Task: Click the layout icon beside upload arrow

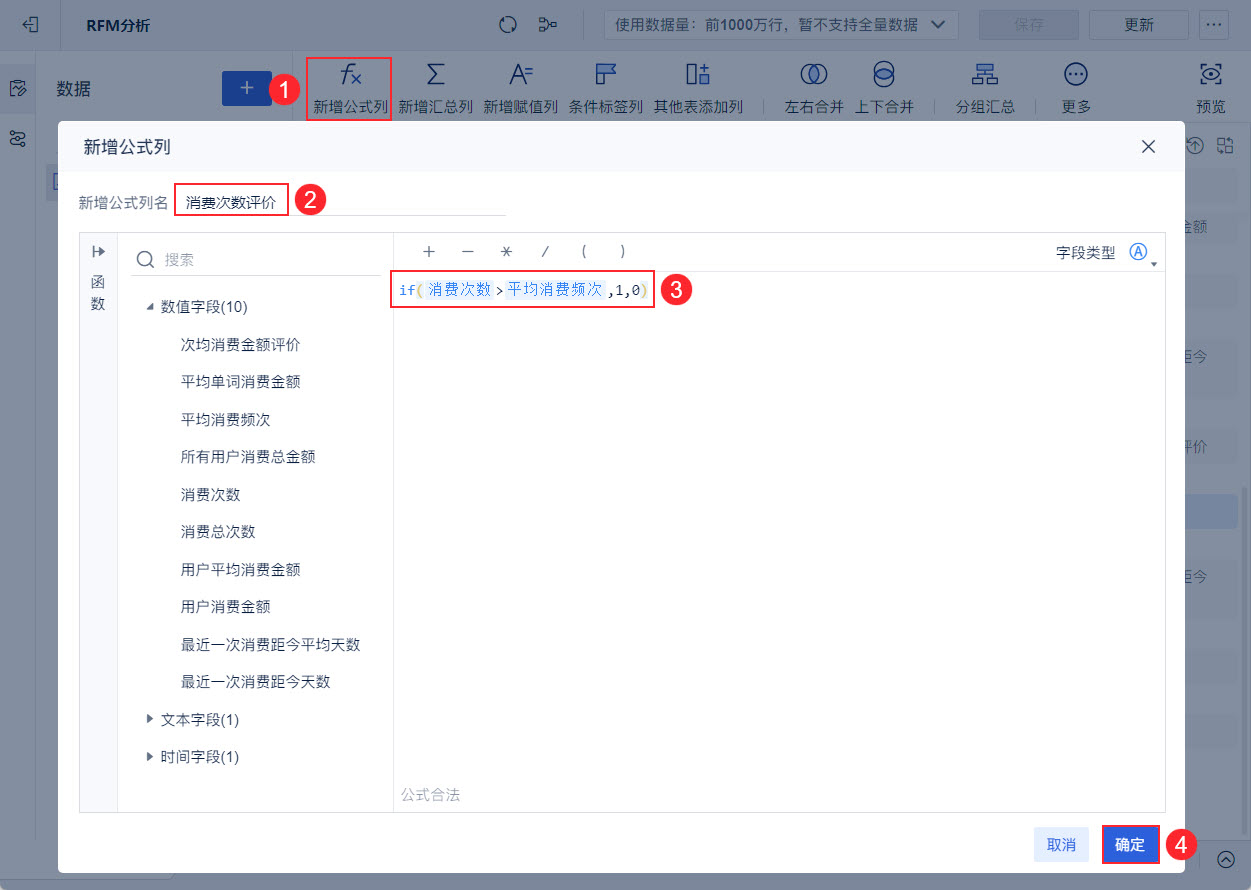Action: 1225,146
